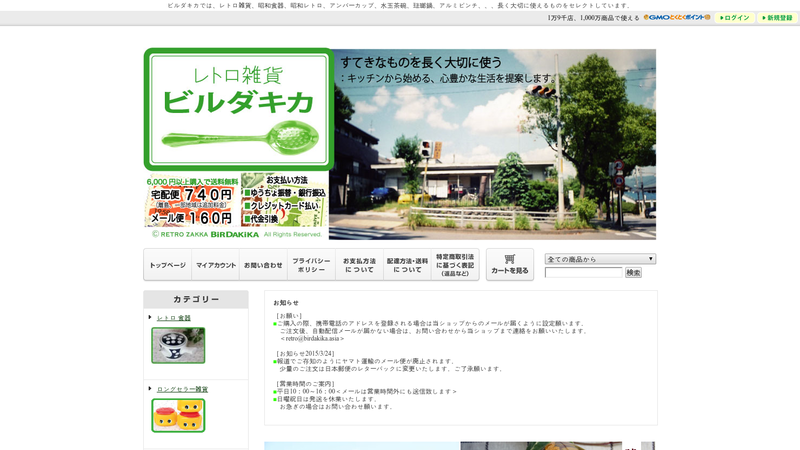Open お問い合わせ in the nav bar
This screenshot has width=800, height=450.
tap(263, 265)
